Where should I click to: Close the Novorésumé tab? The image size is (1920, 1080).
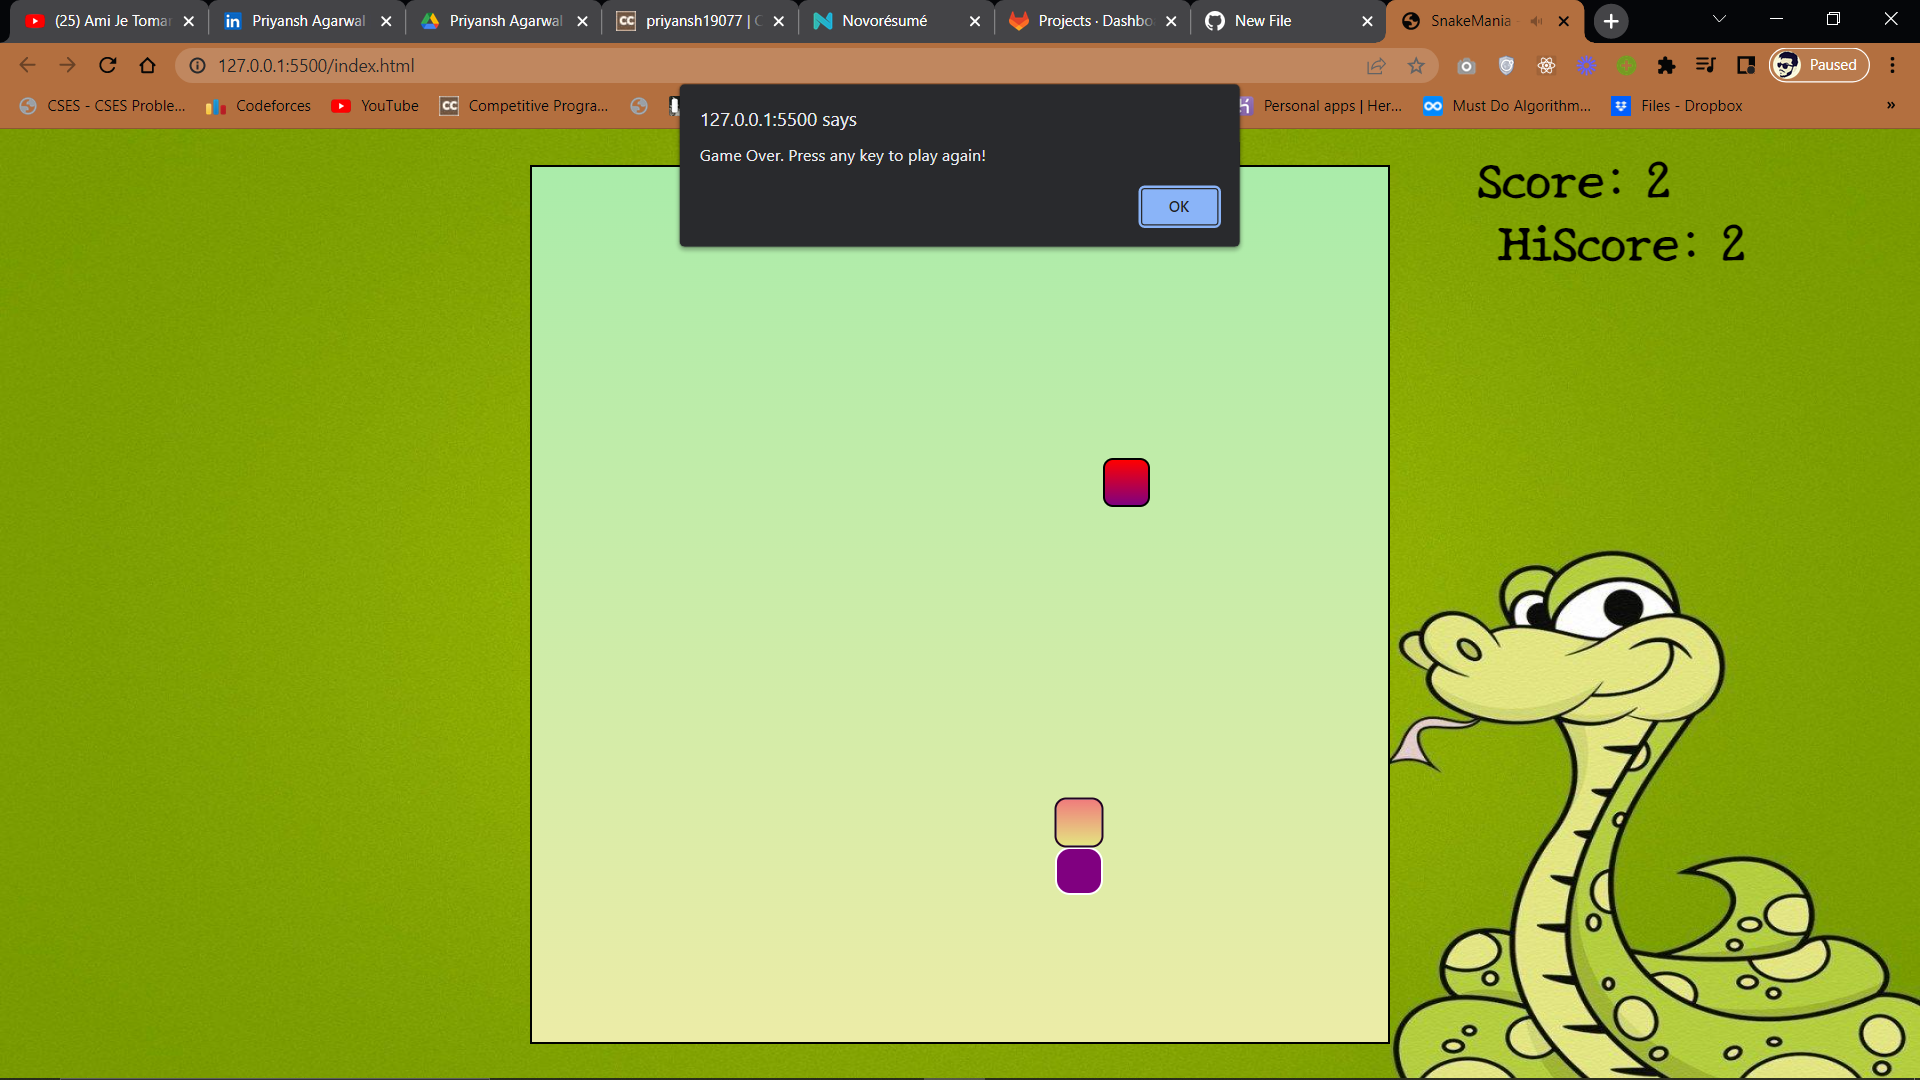(975, 21)
